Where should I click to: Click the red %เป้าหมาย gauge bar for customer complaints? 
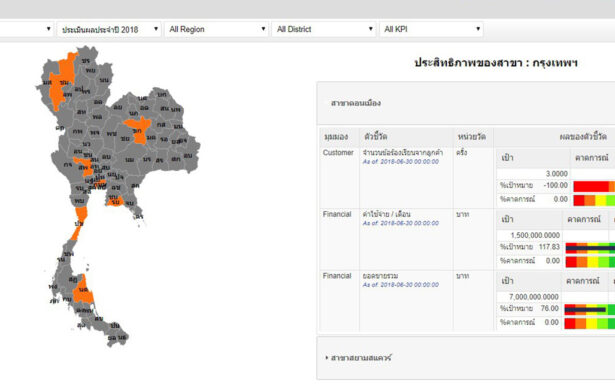(594, 186)
